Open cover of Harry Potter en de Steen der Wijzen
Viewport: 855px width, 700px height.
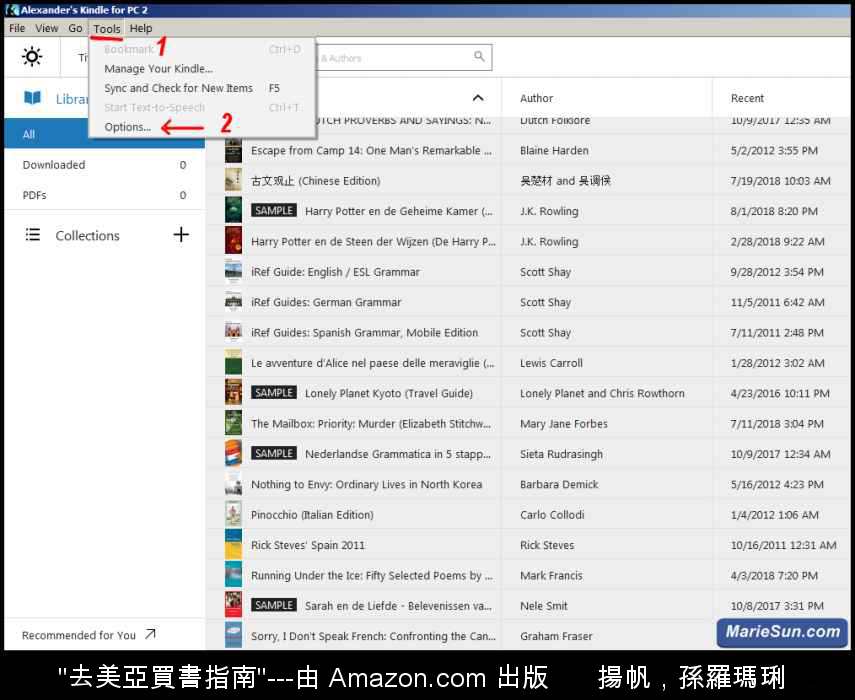click(233, 242)
